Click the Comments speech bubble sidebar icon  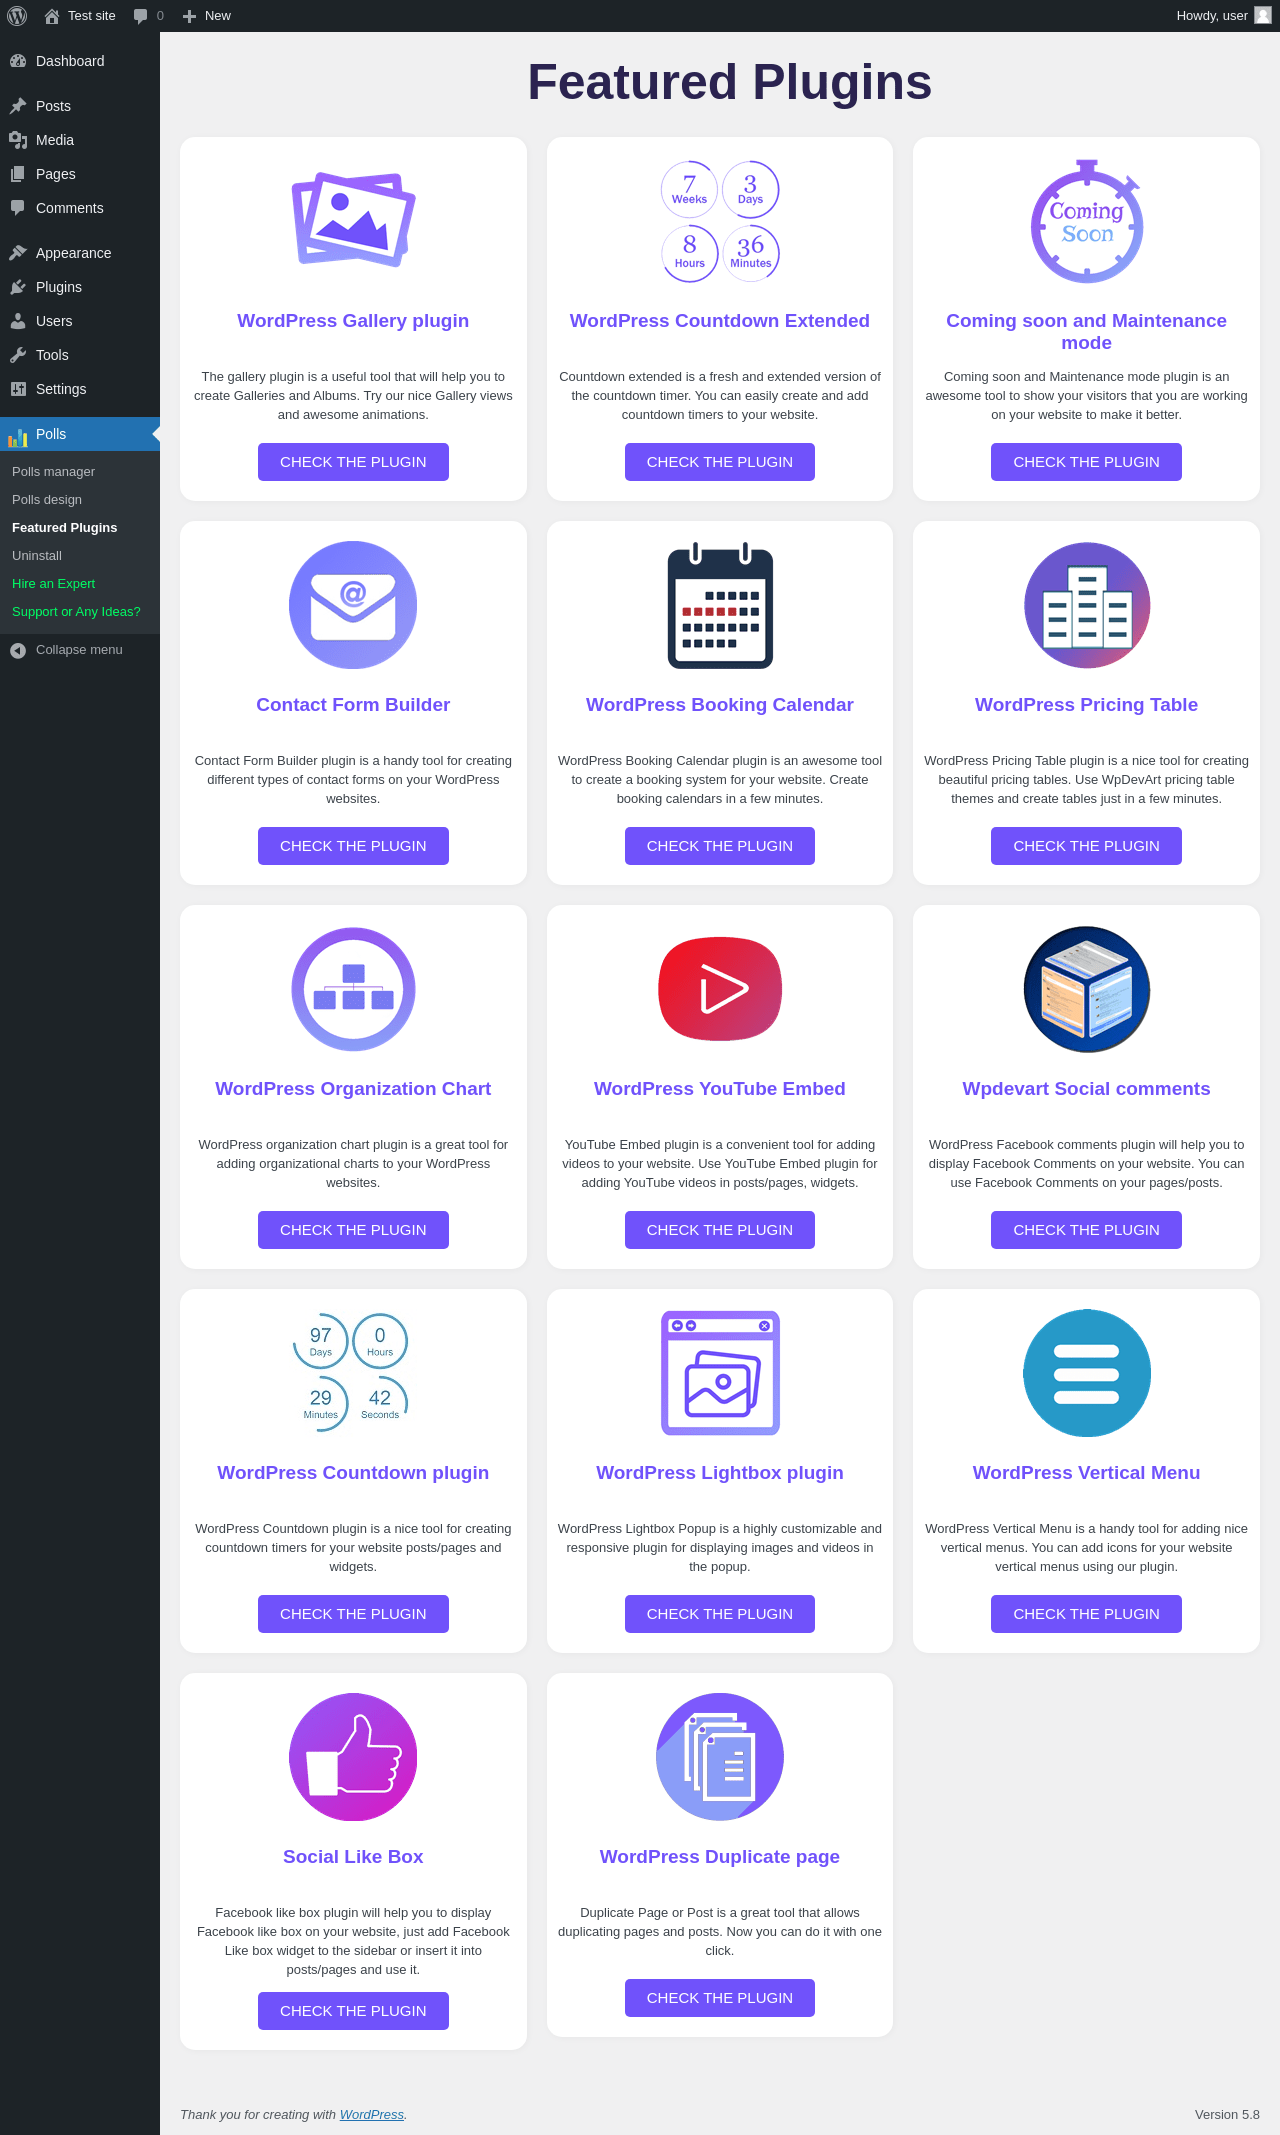coord(18,208)
